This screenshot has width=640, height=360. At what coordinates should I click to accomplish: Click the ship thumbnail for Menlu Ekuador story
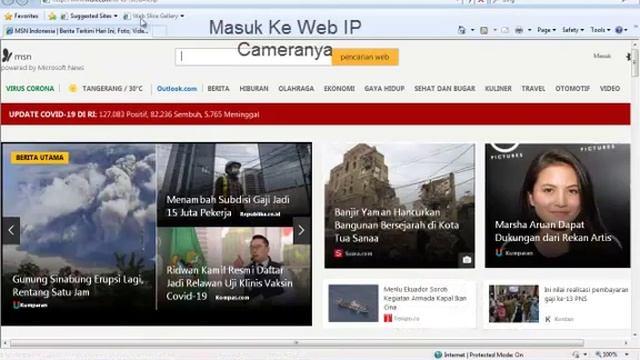[353, 303]
